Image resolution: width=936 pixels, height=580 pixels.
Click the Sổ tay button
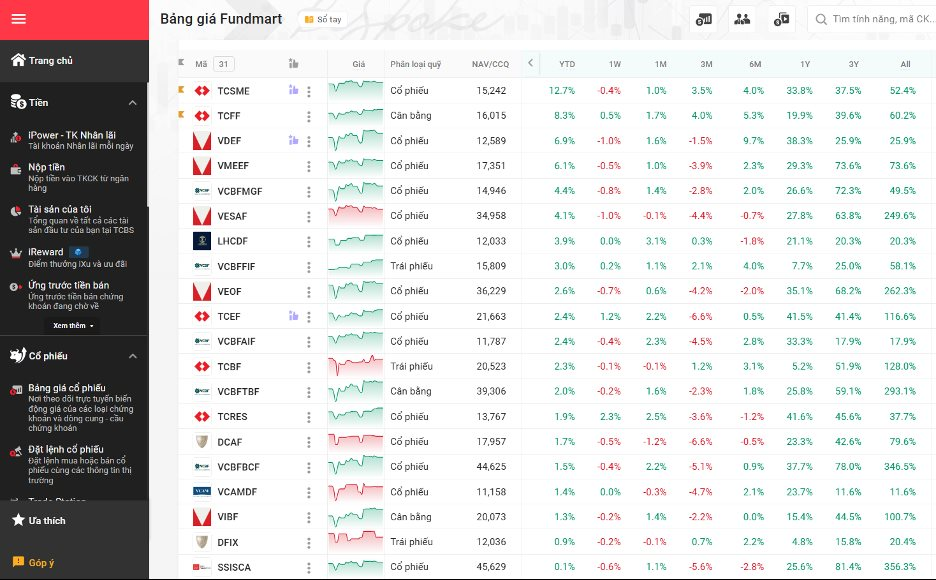(322, 19)
